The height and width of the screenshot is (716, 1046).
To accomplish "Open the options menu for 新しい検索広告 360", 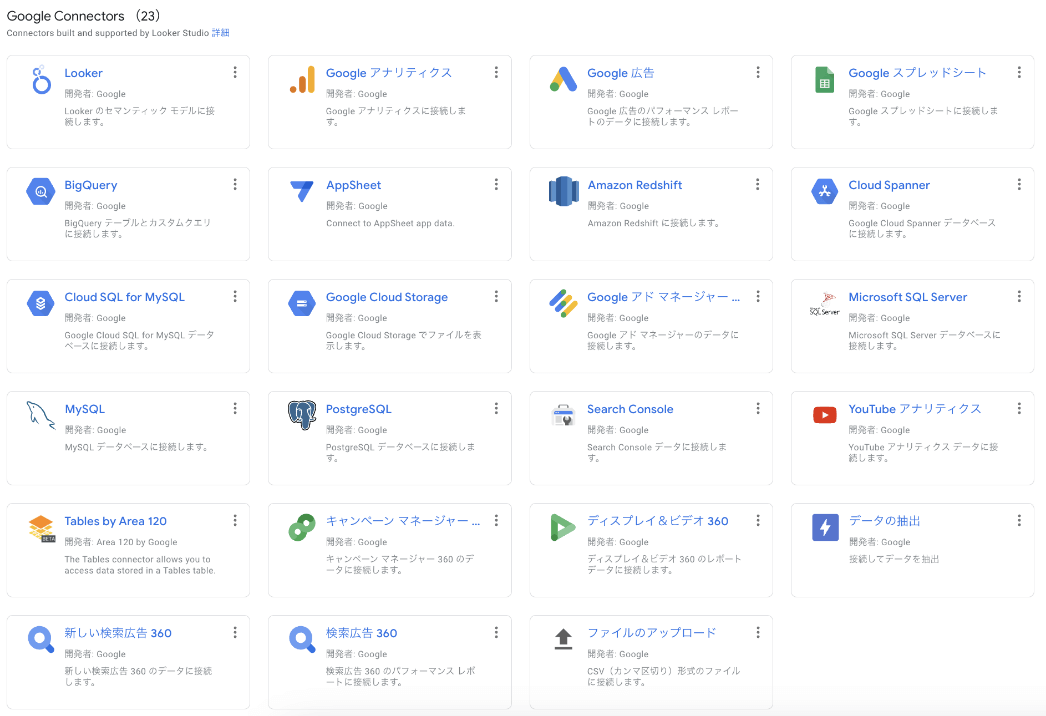I will [235, 633].
